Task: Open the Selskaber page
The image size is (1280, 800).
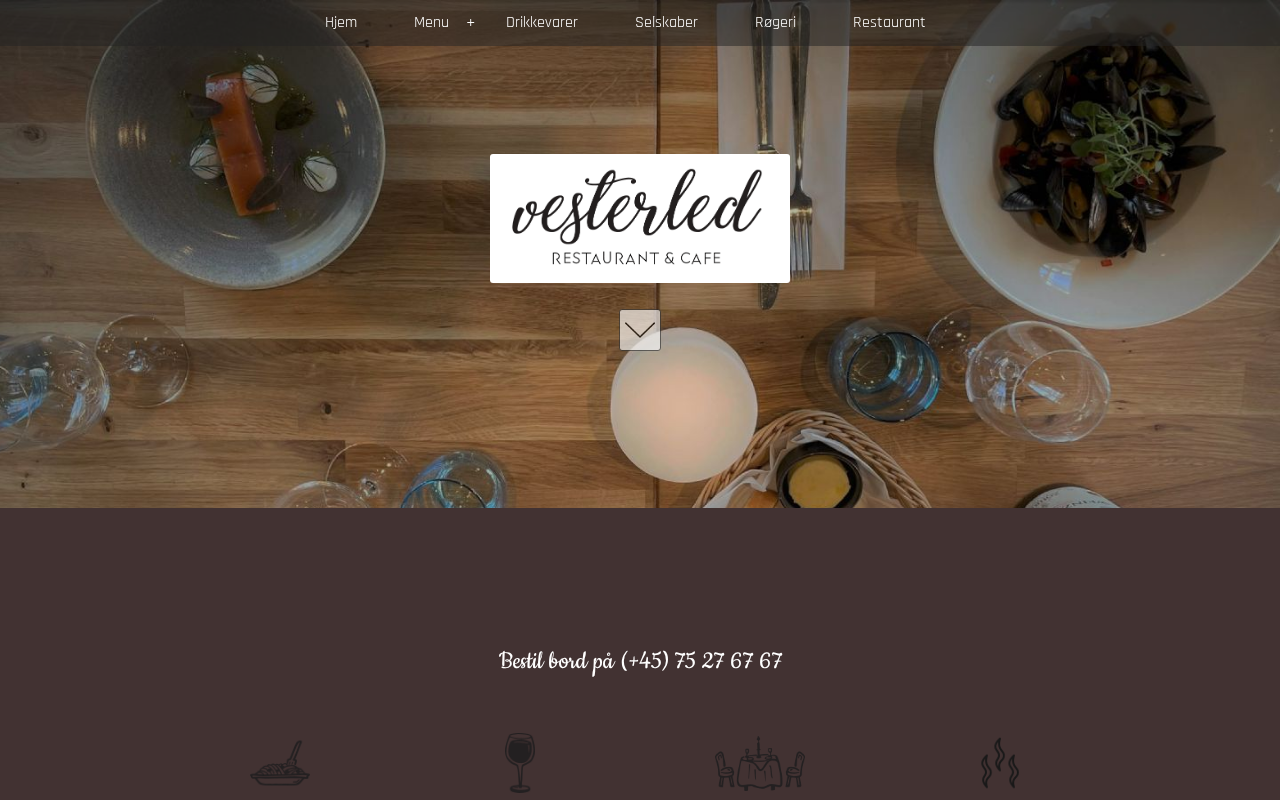Action: tap(666, 23)
